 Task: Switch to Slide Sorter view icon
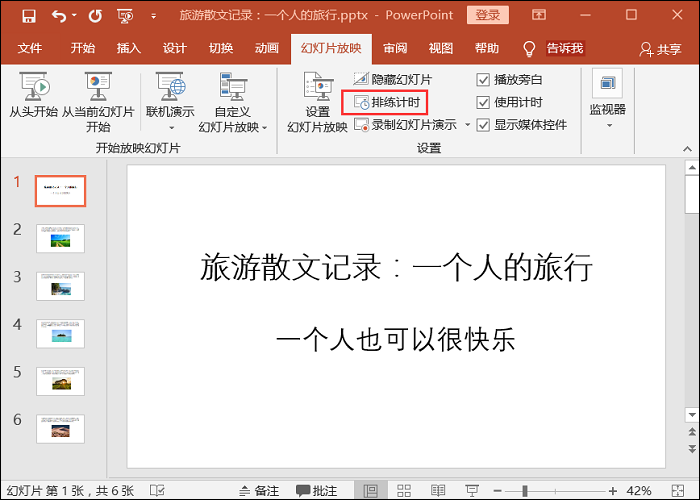(x=404, y=491)
